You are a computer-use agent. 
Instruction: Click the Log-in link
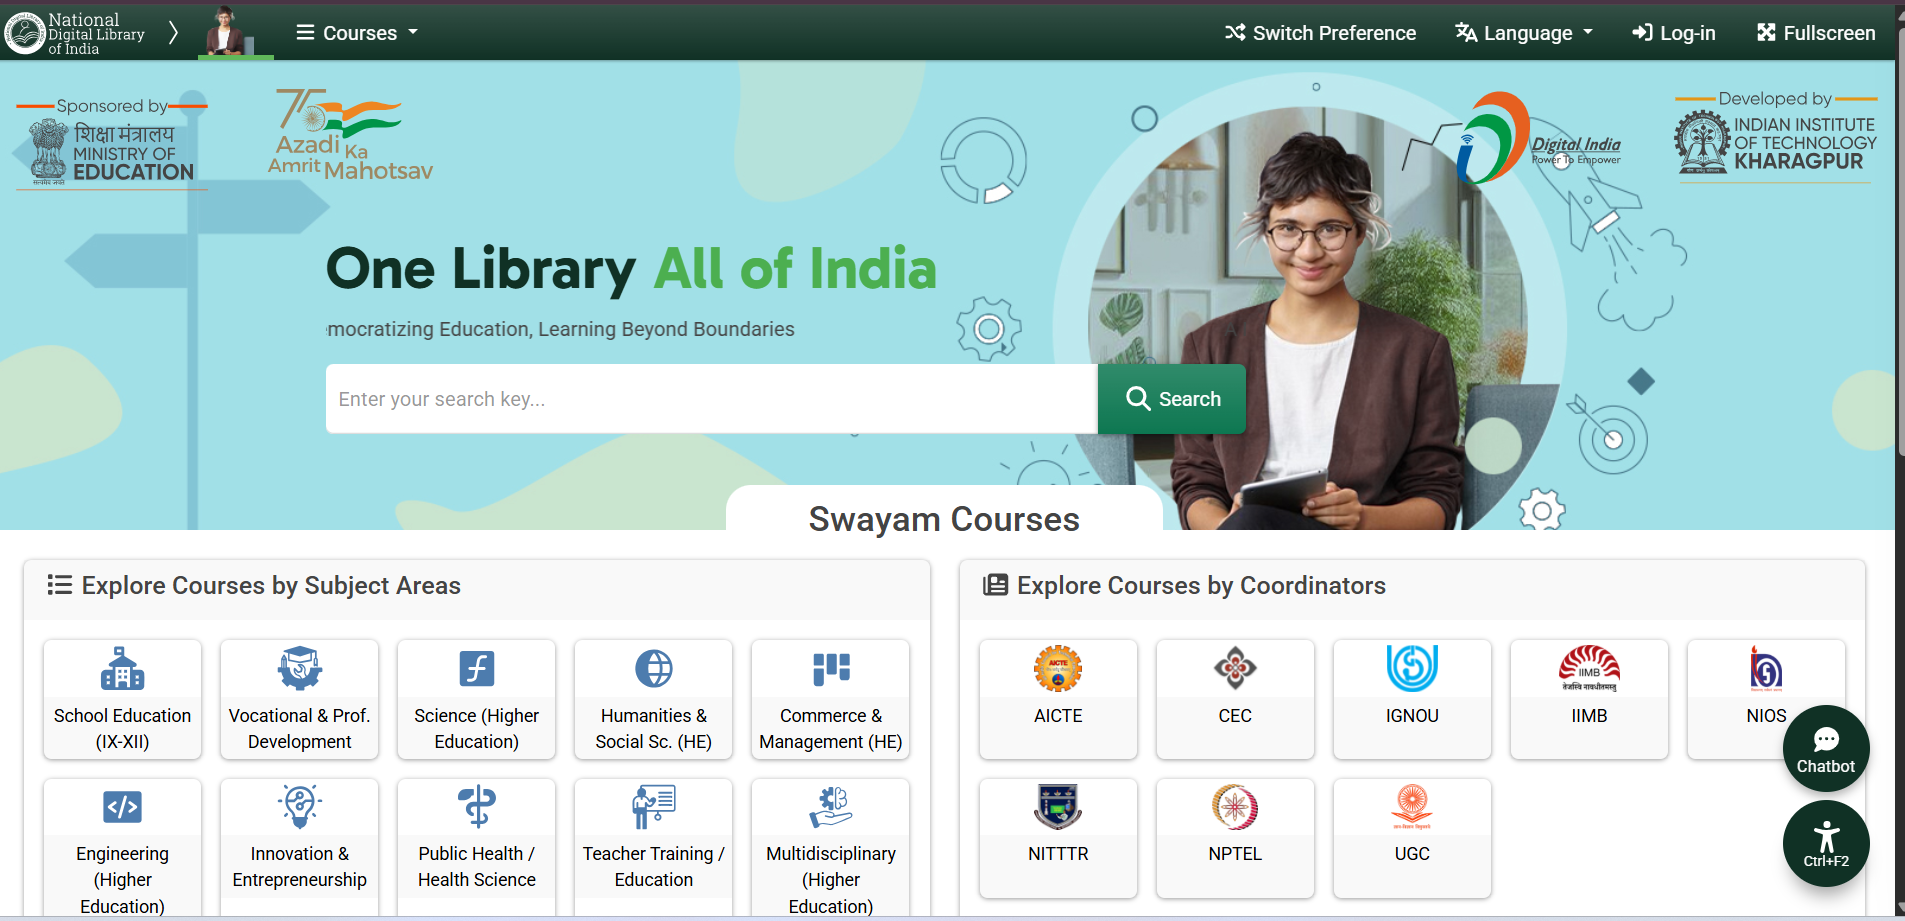click(1673, 33)
